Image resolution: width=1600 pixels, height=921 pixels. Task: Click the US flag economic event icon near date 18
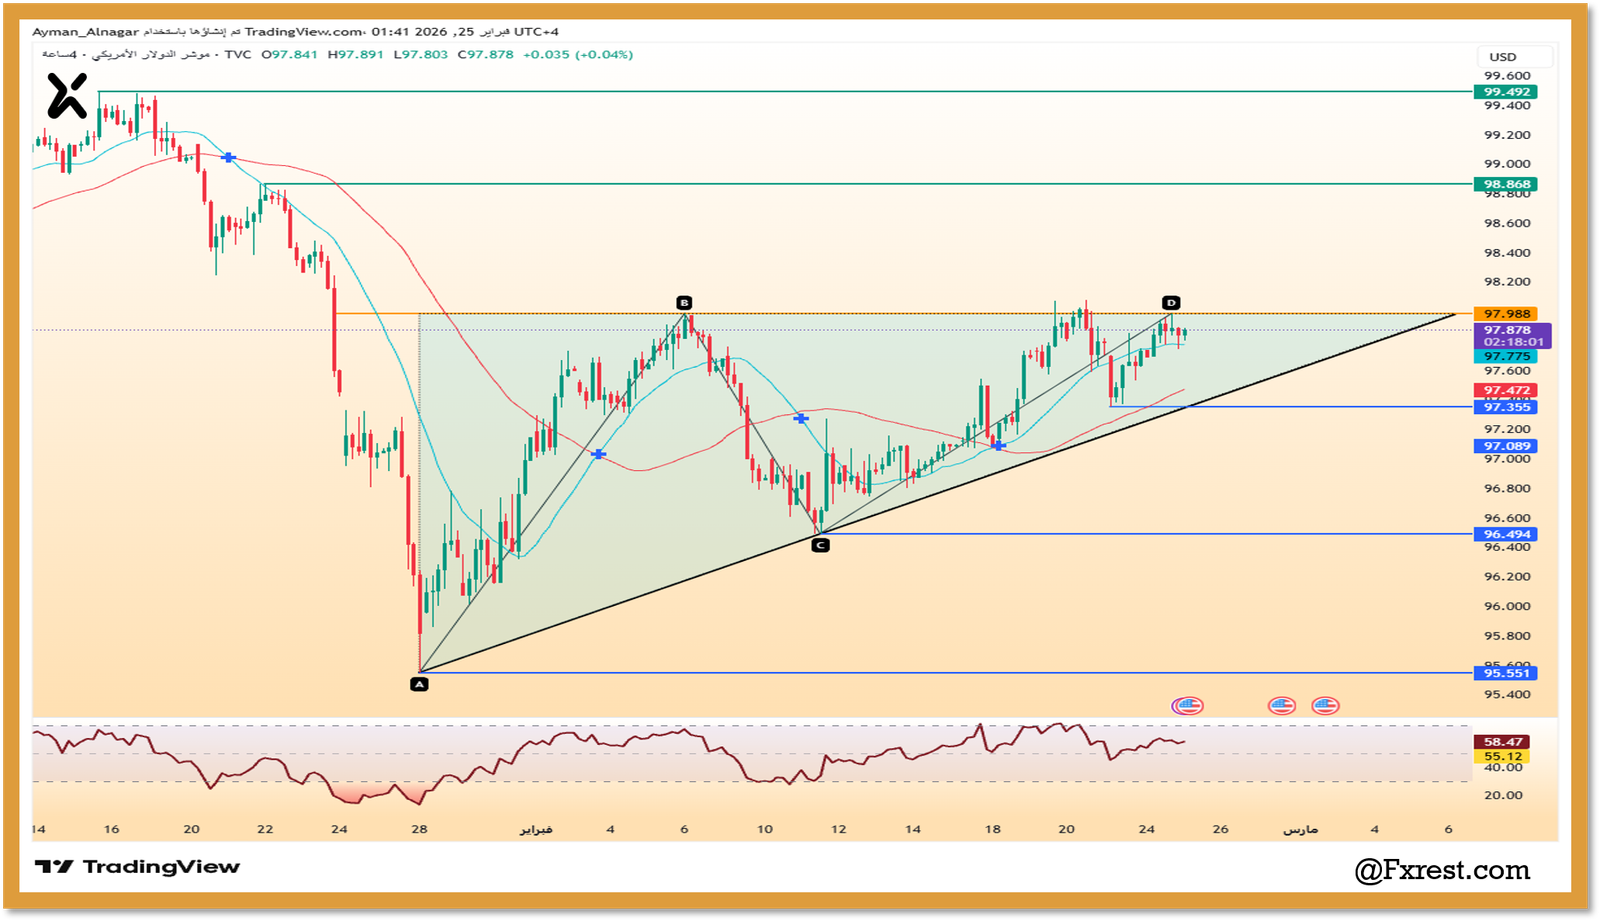[x=1187, y=705]
